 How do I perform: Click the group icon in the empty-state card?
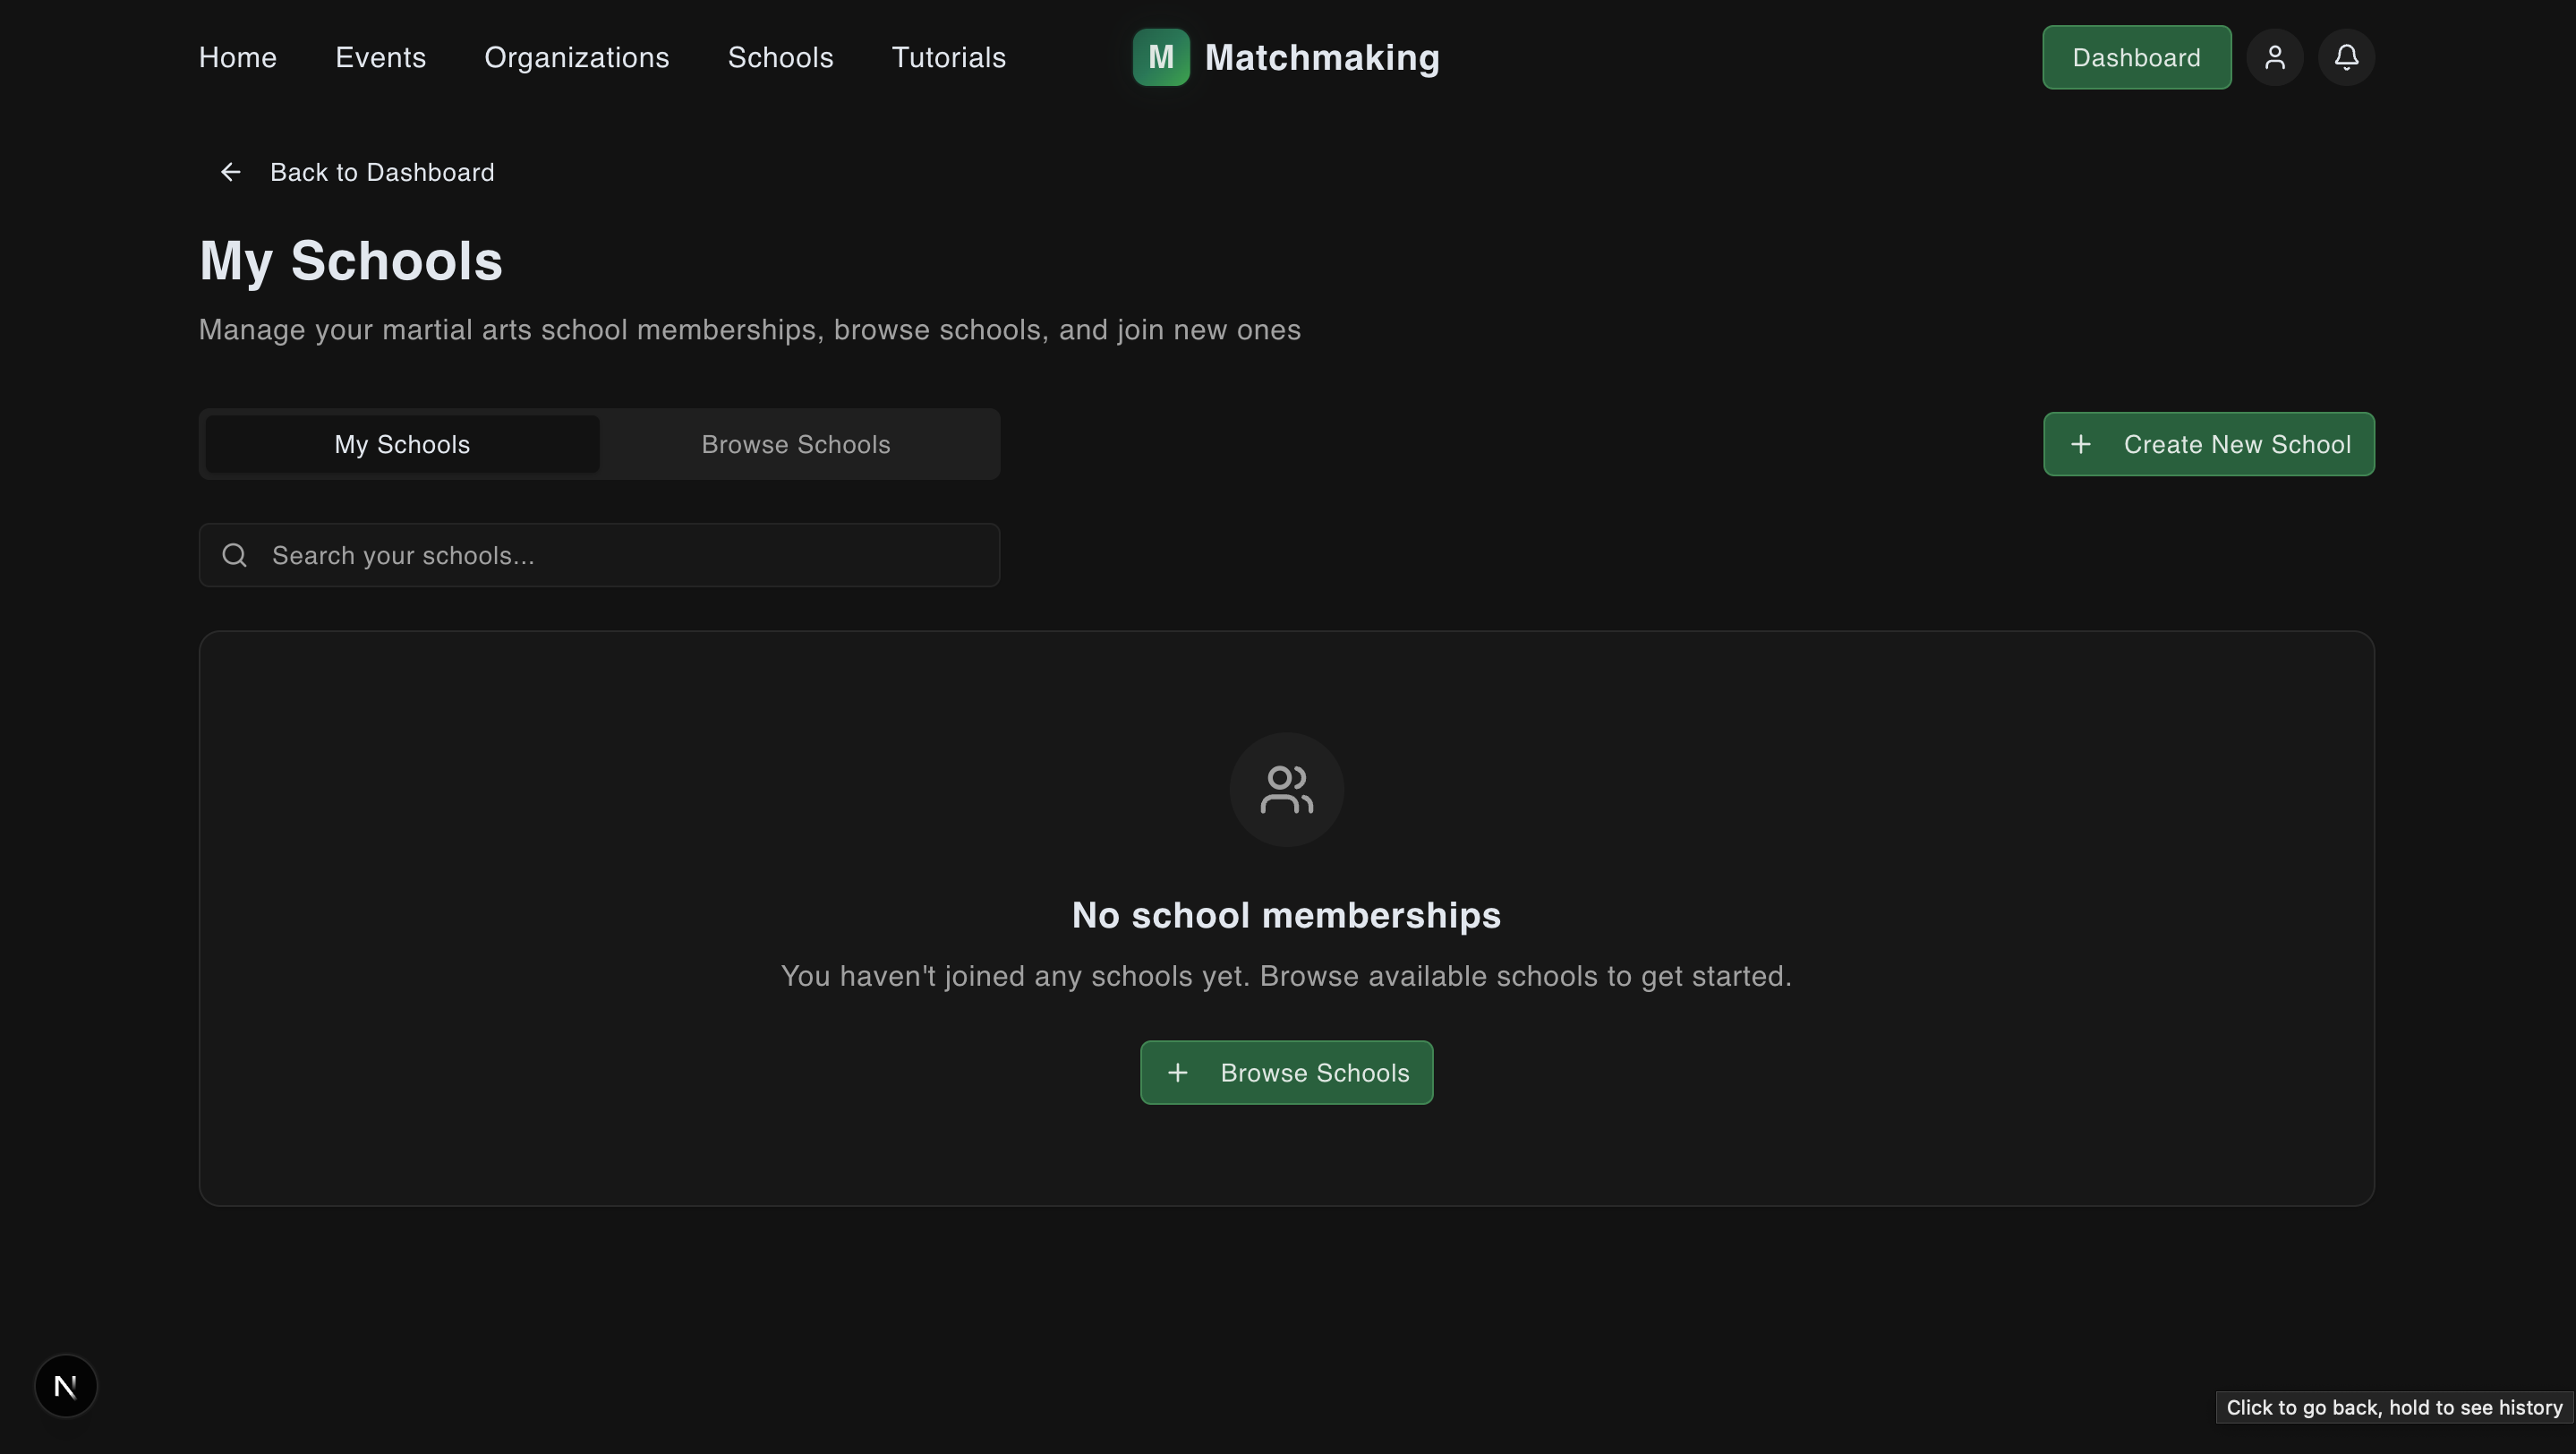point(1286,790)
